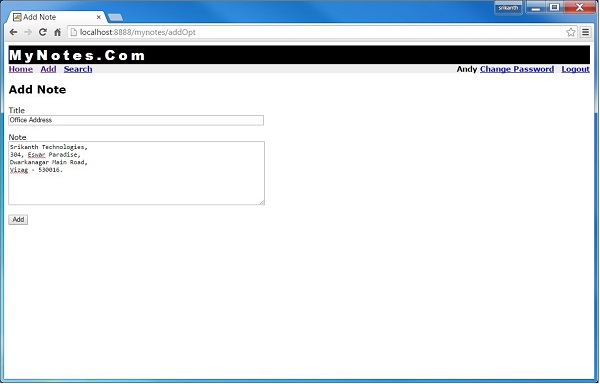Click the Change Password link
Screen dimensions: 600x384
(517, 69)
